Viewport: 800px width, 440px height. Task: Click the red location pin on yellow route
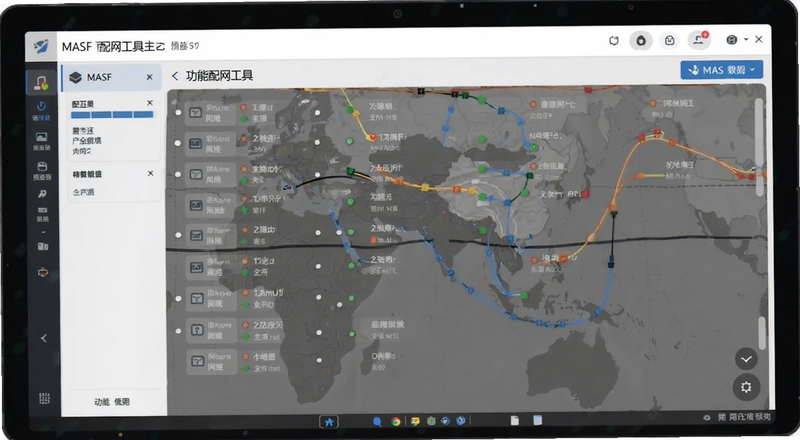click(x=373, y=137)
